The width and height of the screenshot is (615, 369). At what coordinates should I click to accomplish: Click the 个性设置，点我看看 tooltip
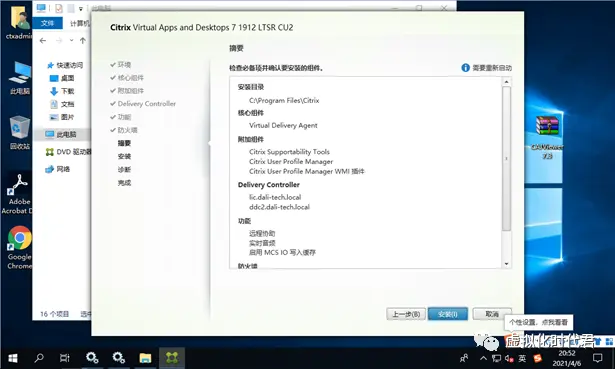point(538,322)
